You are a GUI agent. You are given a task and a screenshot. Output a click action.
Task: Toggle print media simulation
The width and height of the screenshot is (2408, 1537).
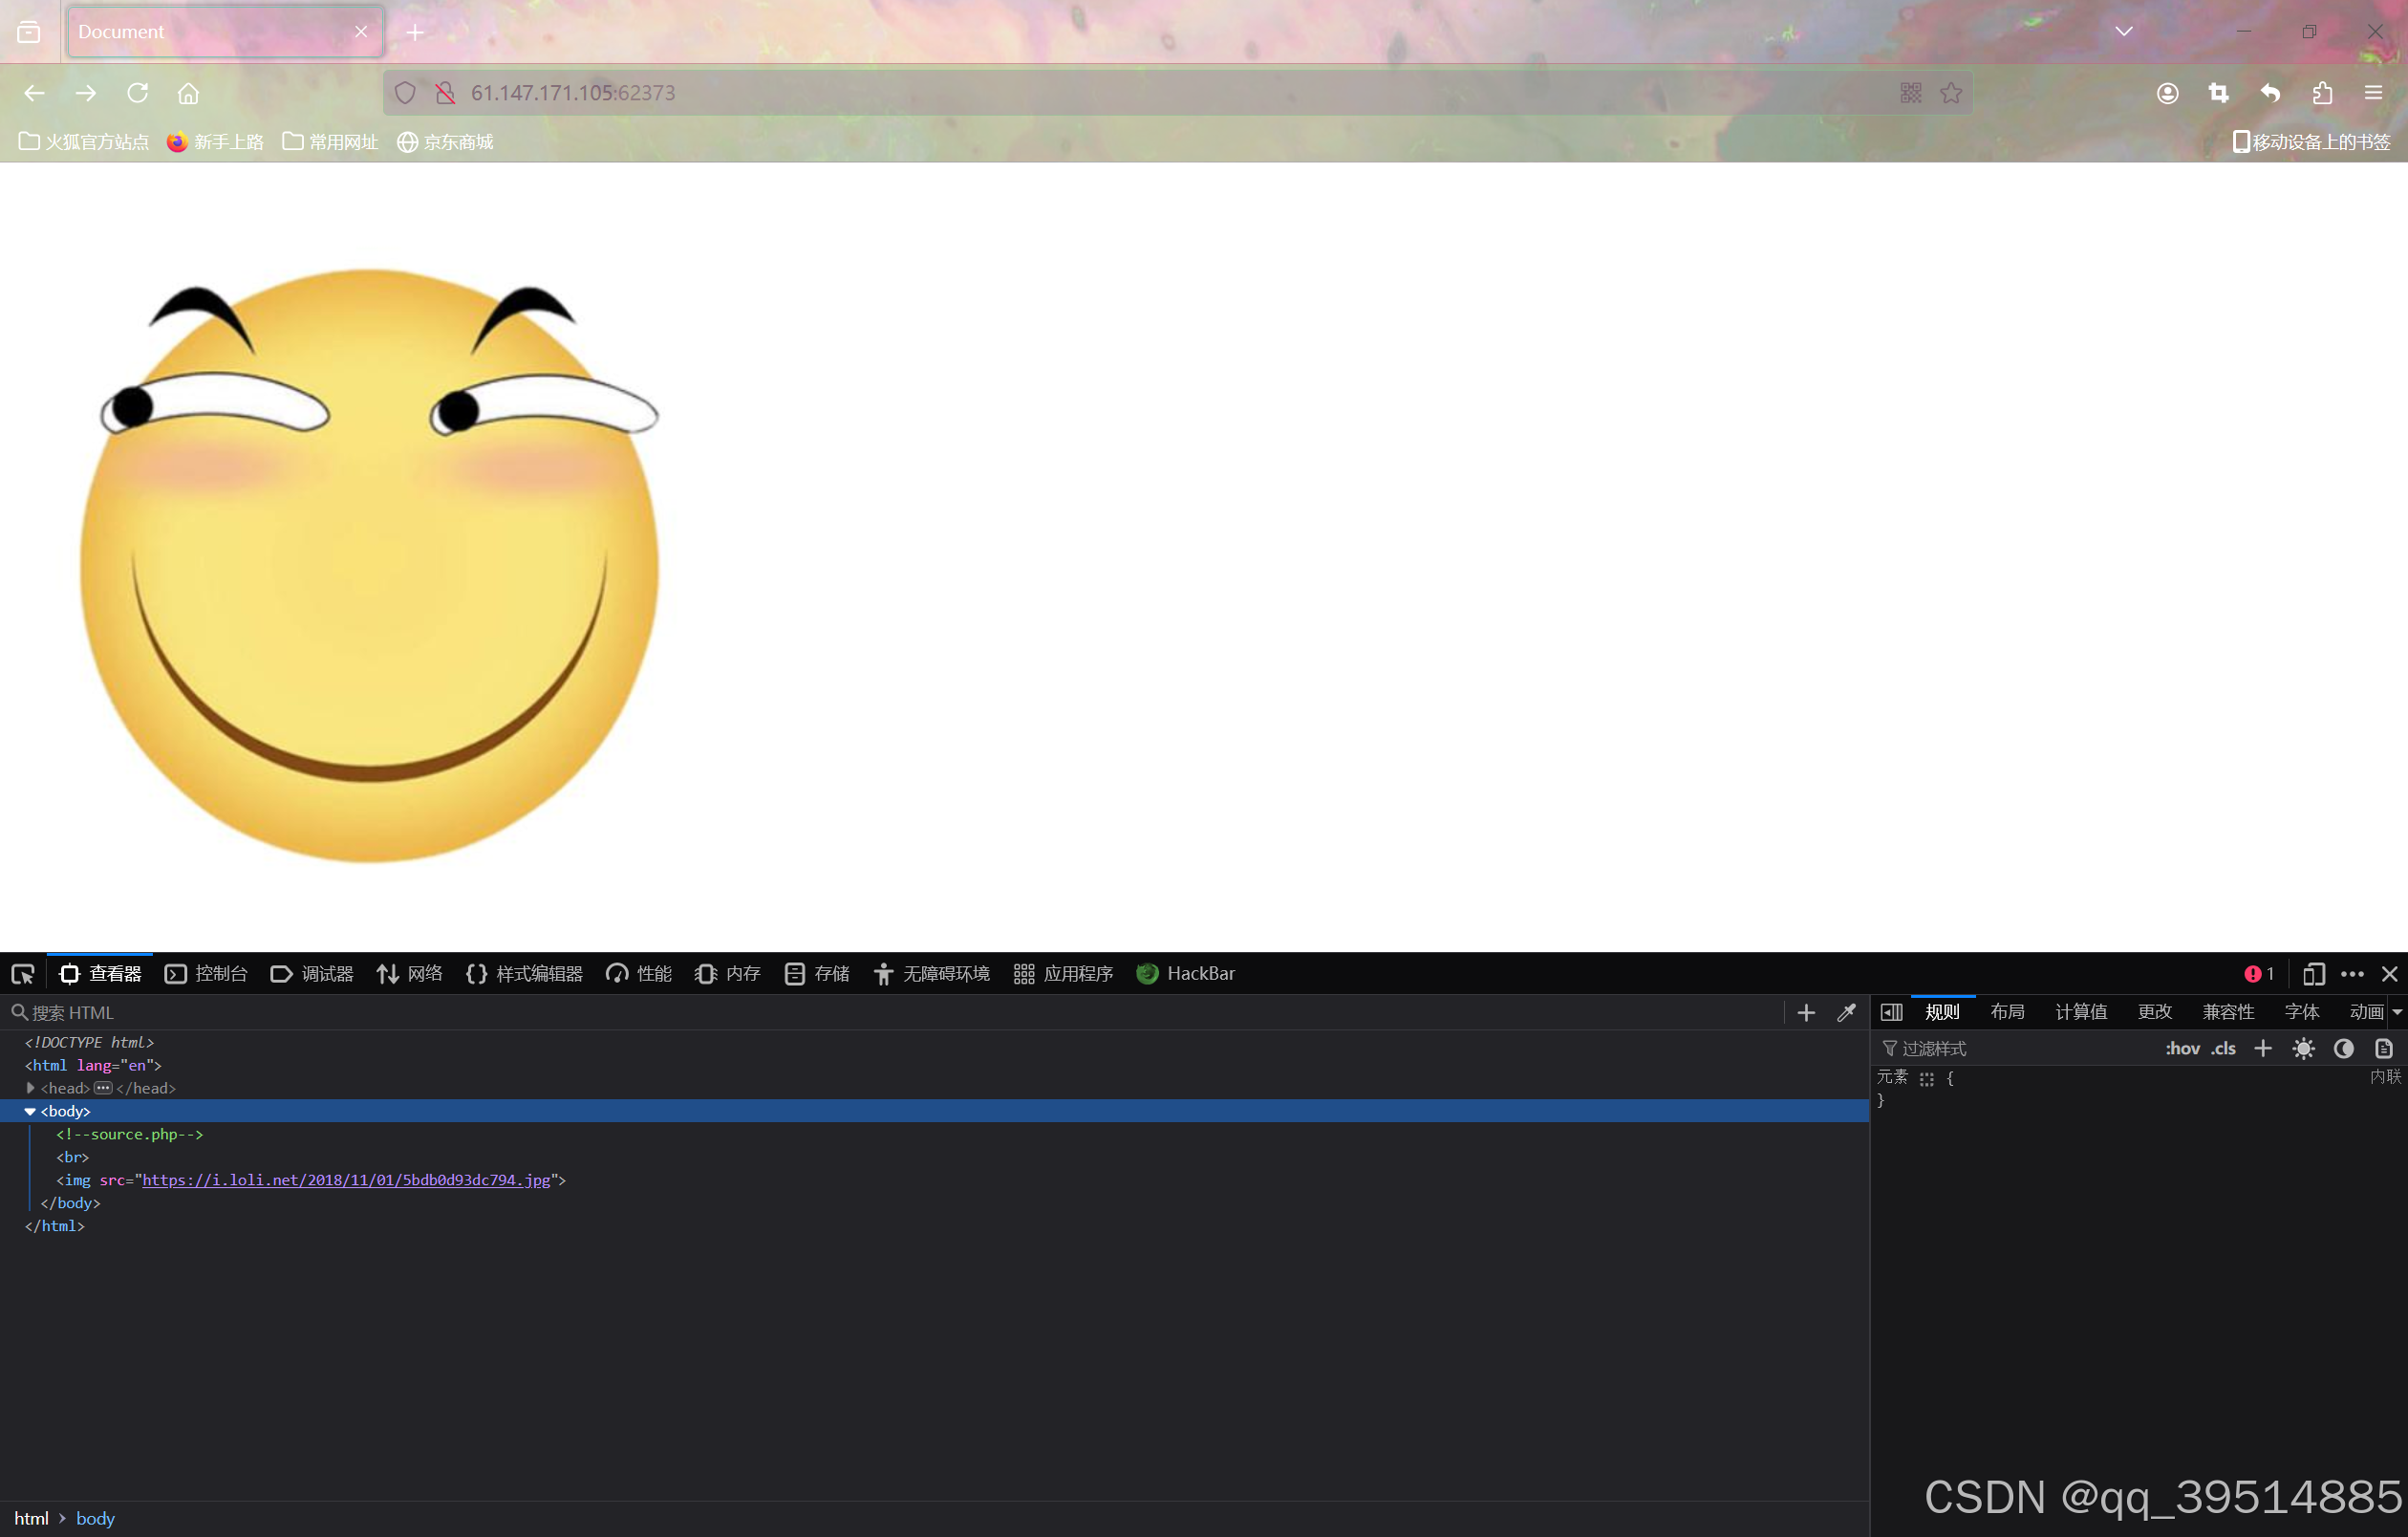(2384, 1048)
